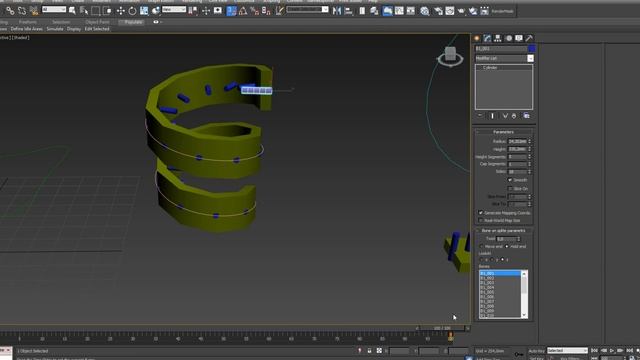Select the Select and Place tool
The height and width of the screenshot is (360, 640).
click(156, 11)
